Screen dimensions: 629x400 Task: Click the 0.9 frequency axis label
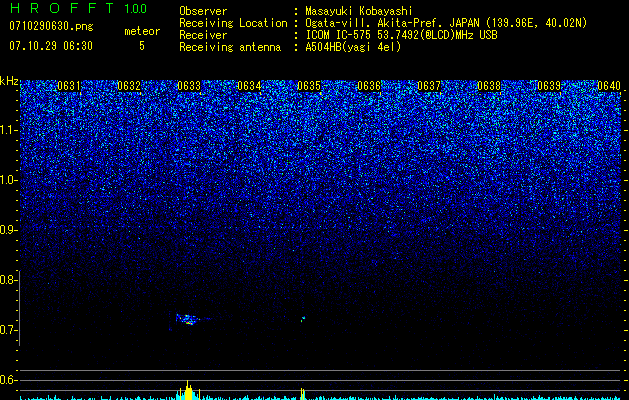click(7, 230)
